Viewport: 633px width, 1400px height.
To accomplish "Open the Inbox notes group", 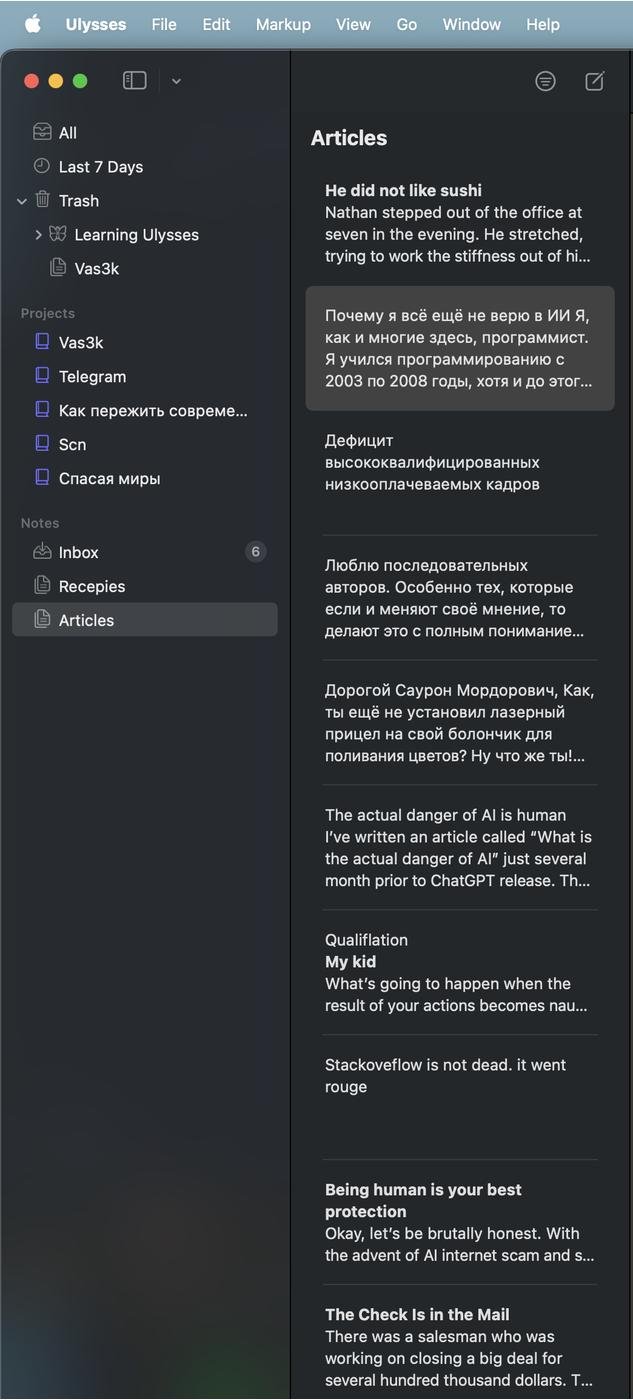I will point(145,553).
